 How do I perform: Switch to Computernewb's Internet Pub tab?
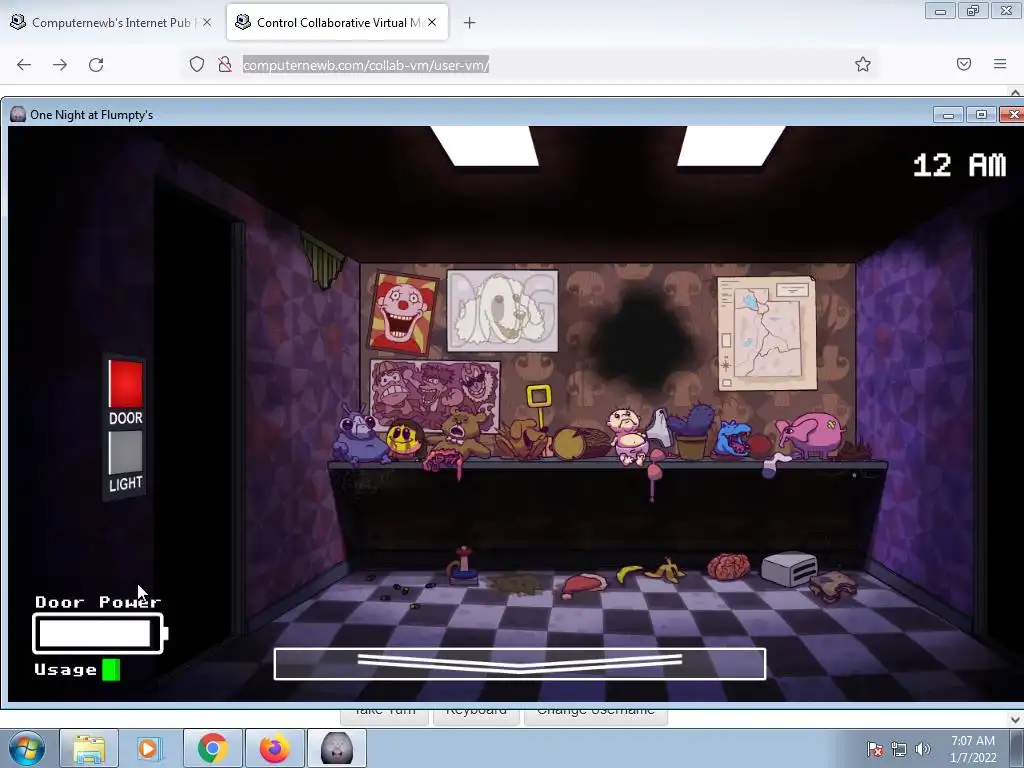(111, 23)
